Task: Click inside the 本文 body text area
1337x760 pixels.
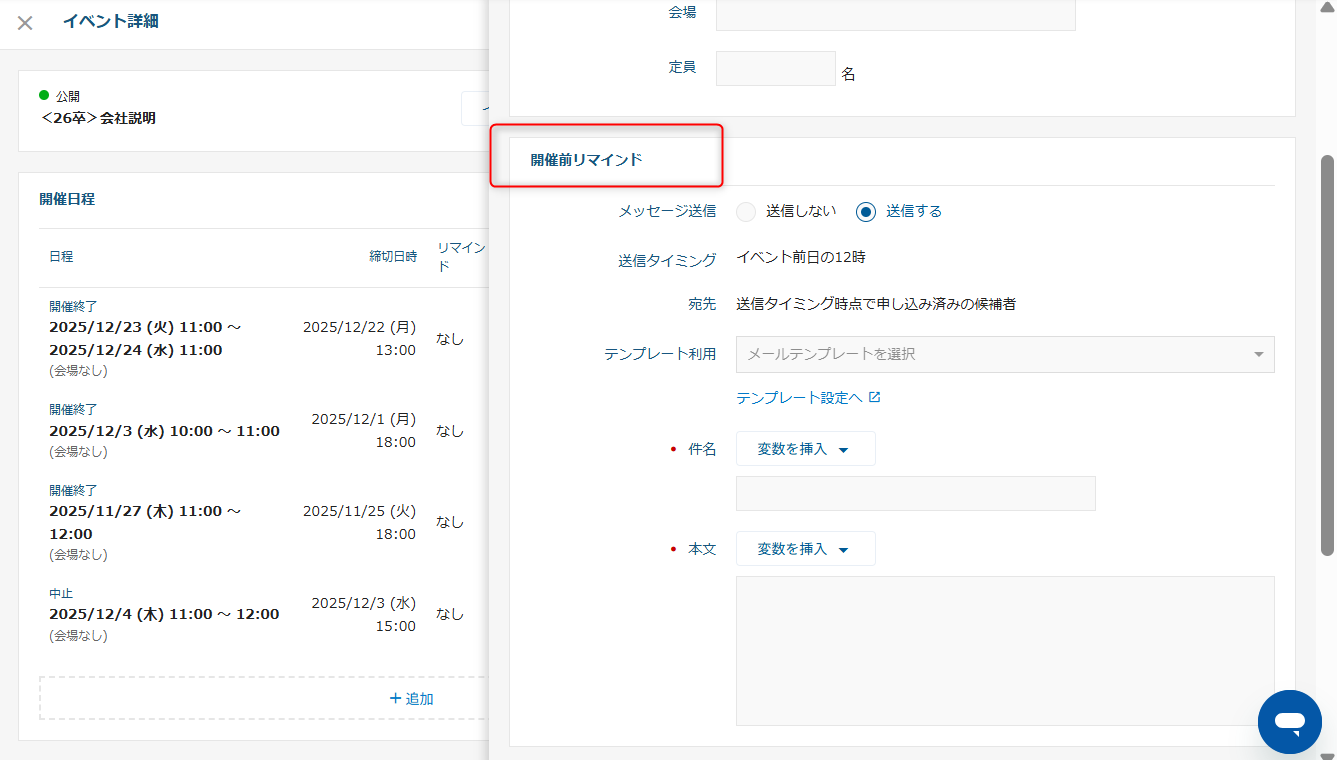Action: point(1004,650)
